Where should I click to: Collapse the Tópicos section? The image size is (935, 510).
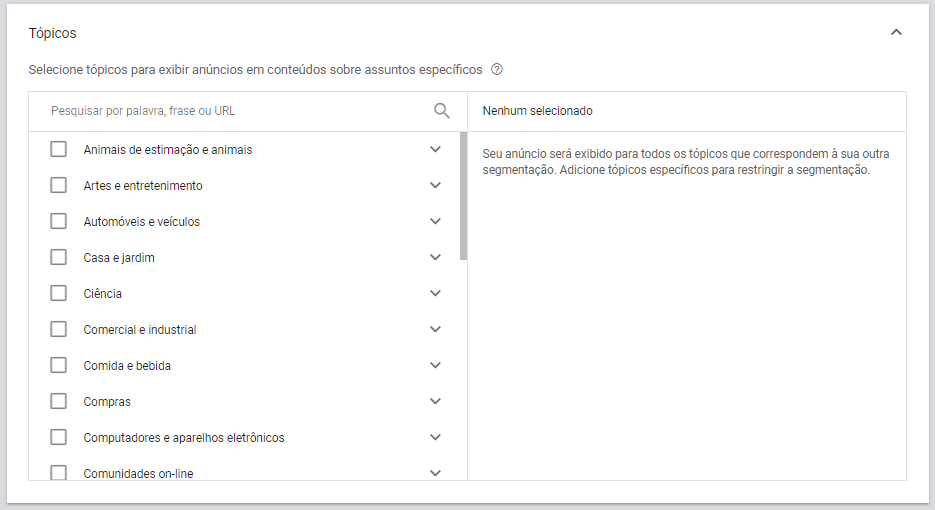896,32
